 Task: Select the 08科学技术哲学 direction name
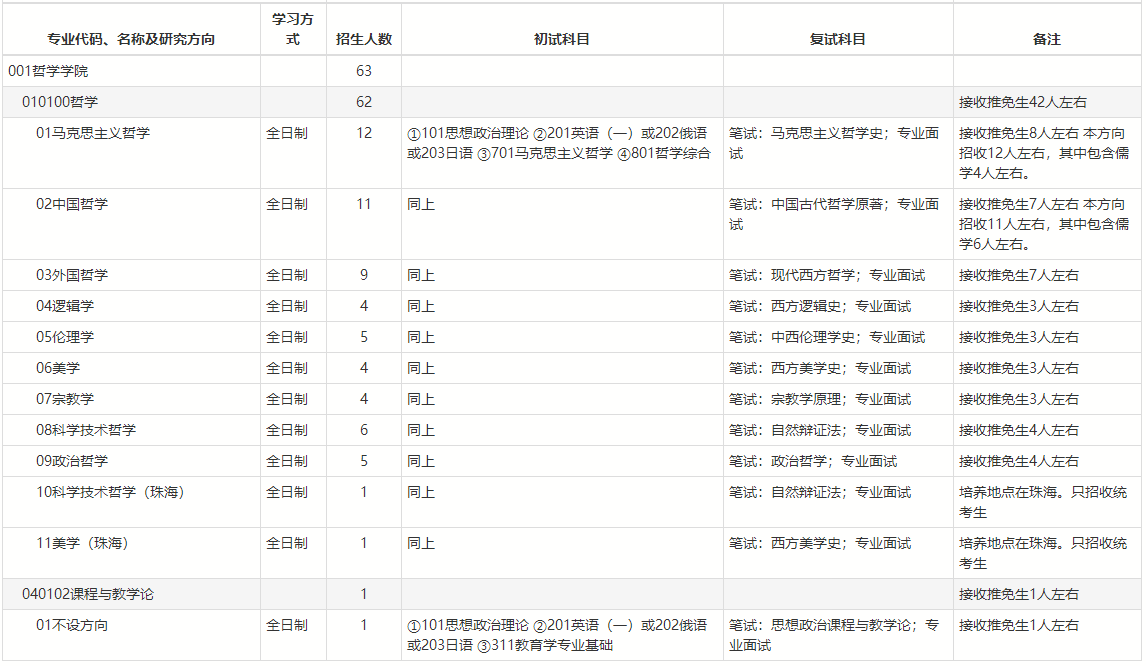(86, 430)
